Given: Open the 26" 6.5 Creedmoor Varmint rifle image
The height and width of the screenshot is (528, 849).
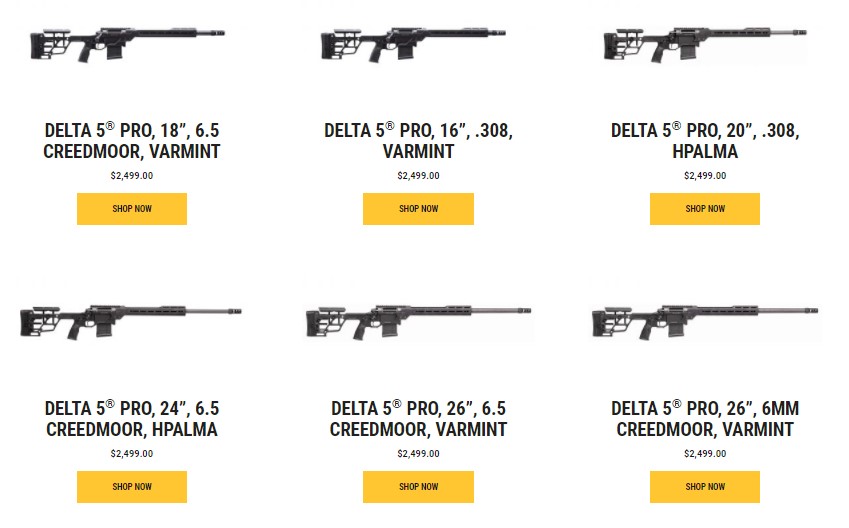Looking at the screenshot, I should point(418,320).
